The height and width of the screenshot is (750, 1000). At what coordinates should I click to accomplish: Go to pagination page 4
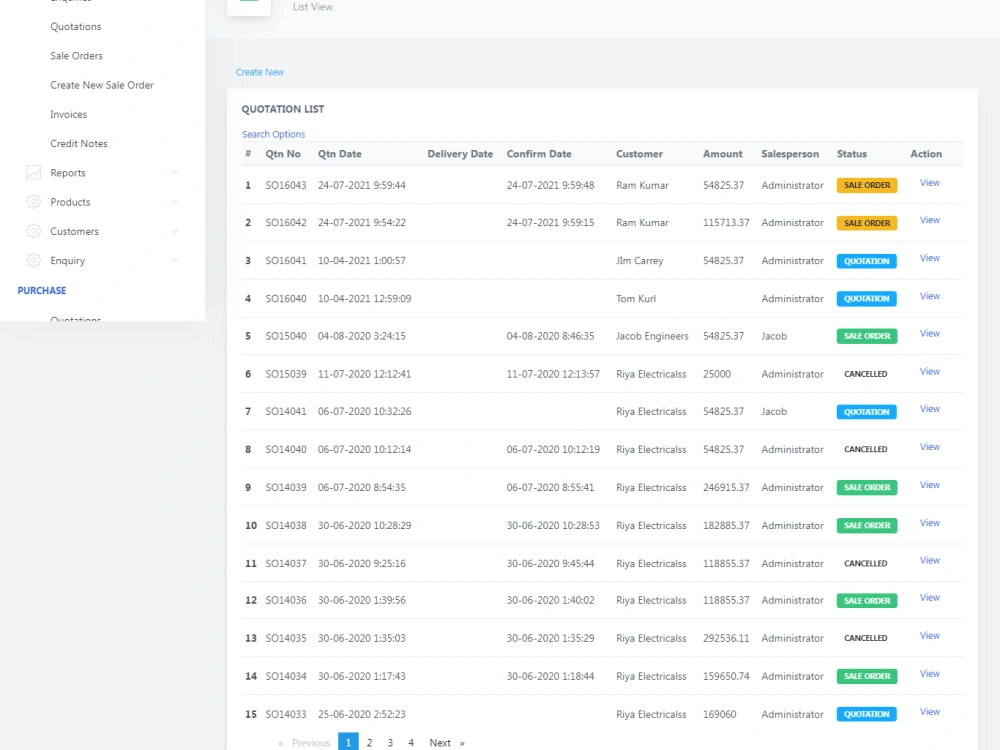click(411, 743)
